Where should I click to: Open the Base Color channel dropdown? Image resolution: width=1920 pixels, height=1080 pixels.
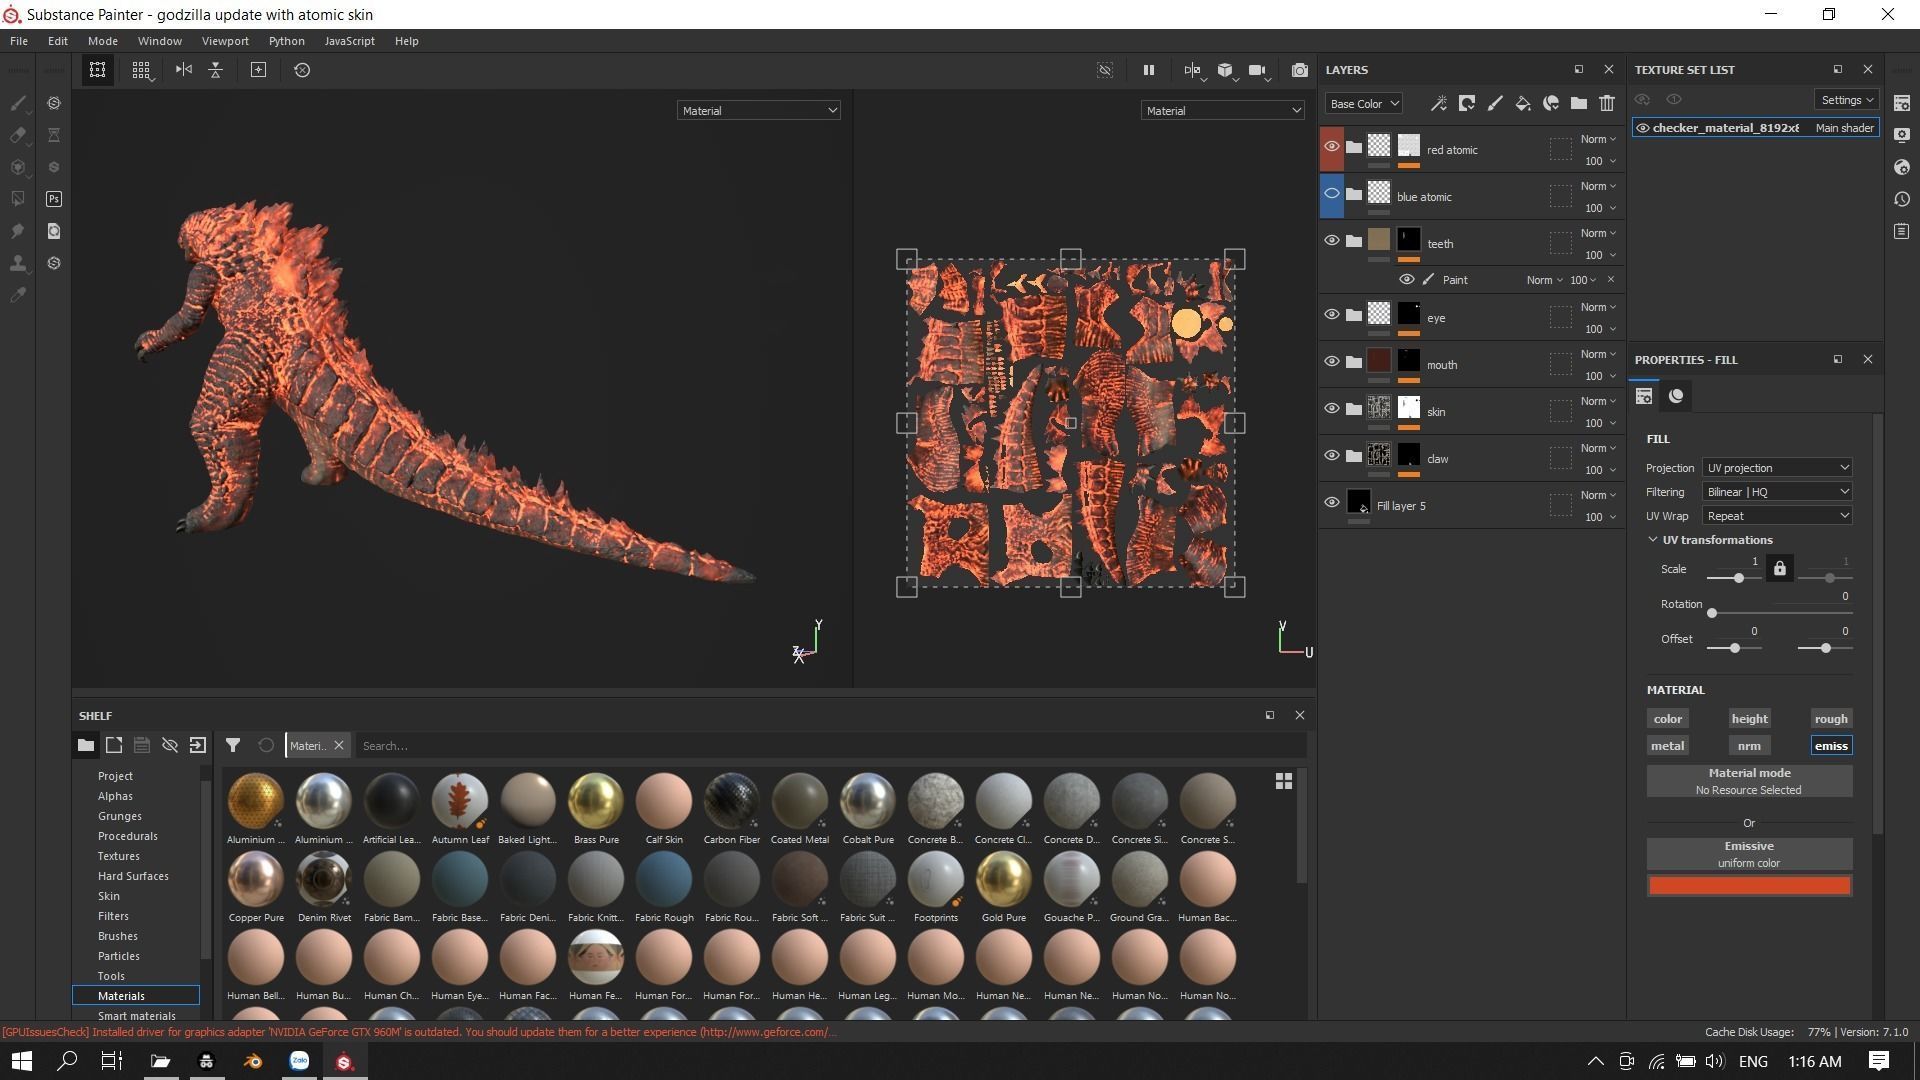click(1363, 104)
